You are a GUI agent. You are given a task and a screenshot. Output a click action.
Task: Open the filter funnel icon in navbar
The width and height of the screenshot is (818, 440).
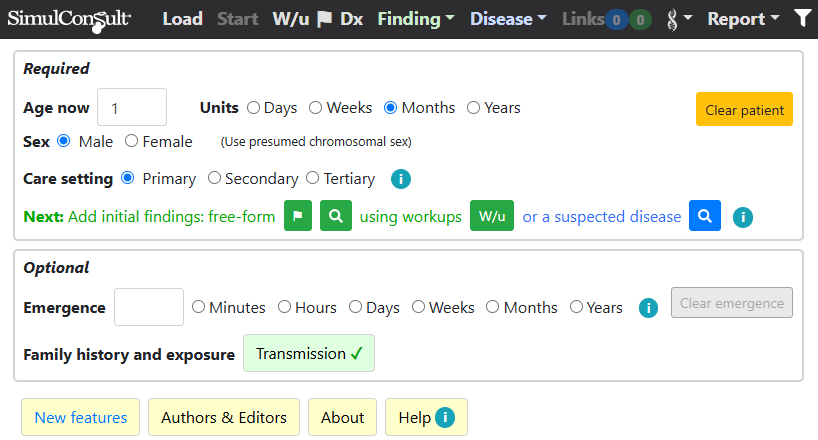pyautogui.click(x=803, y=19)
